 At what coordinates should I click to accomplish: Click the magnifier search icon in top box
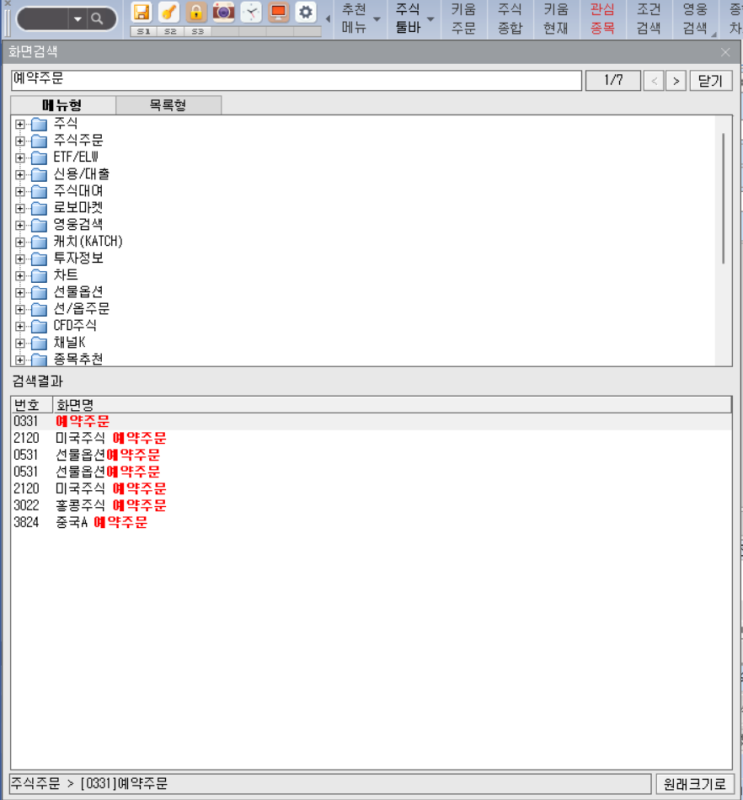tap(97, 19)
